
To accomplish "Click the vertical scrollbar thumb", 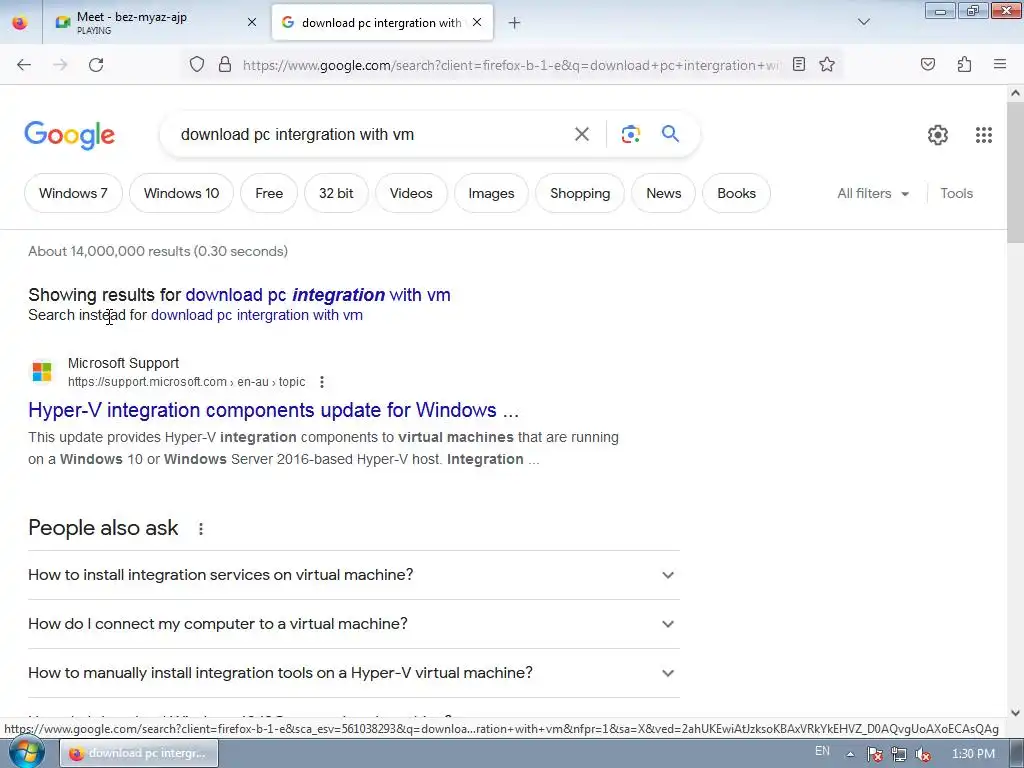I will pyautogui.click(x=1015, y=172).
